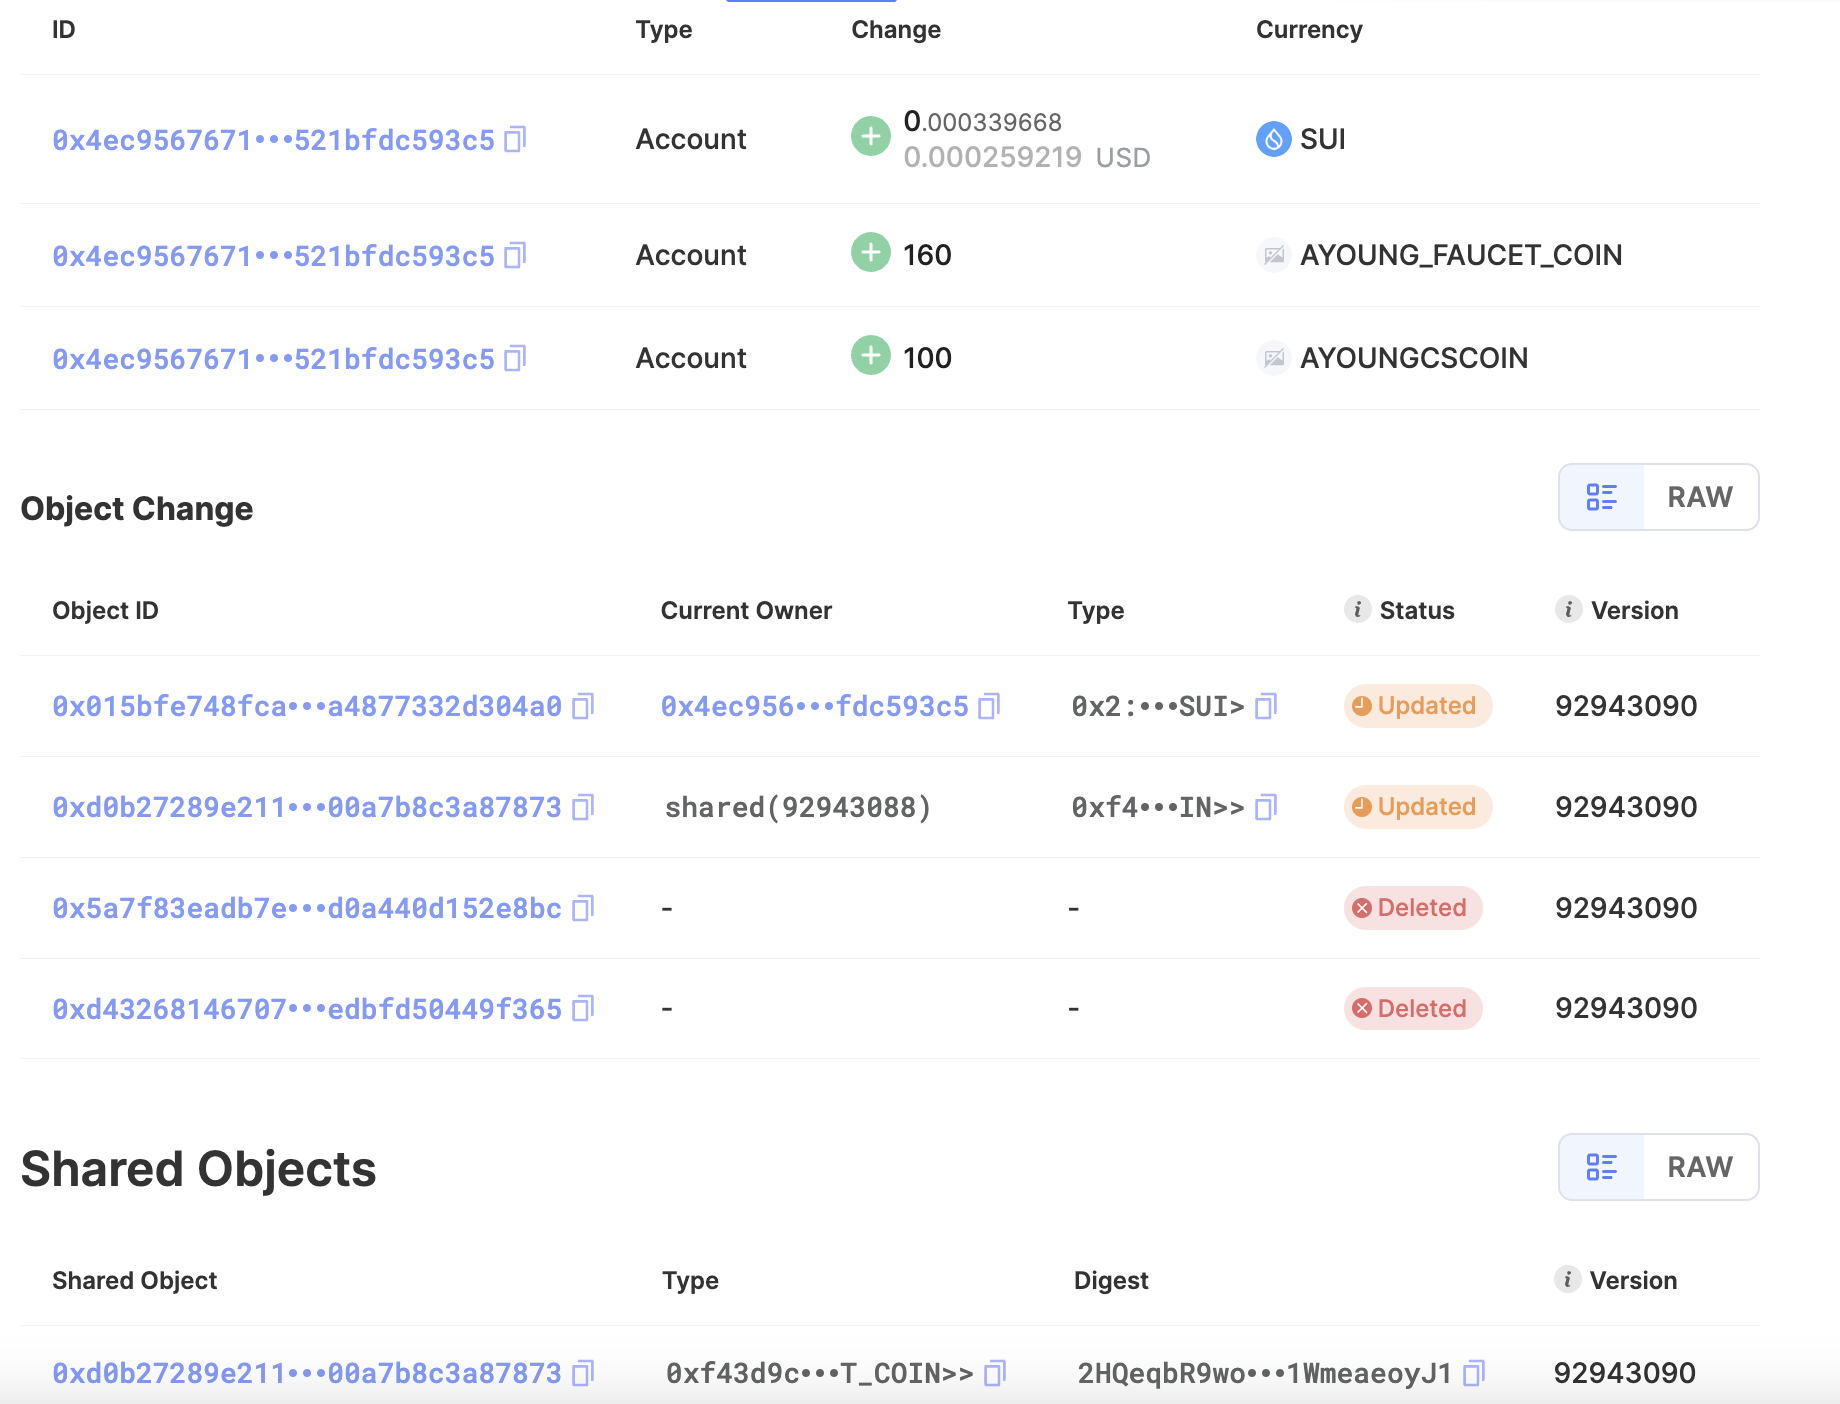Switch Shared Objects to RAW view
This screenshot has height=1404, width=1840.
pyautogui.click(x=1700, y=1167)
